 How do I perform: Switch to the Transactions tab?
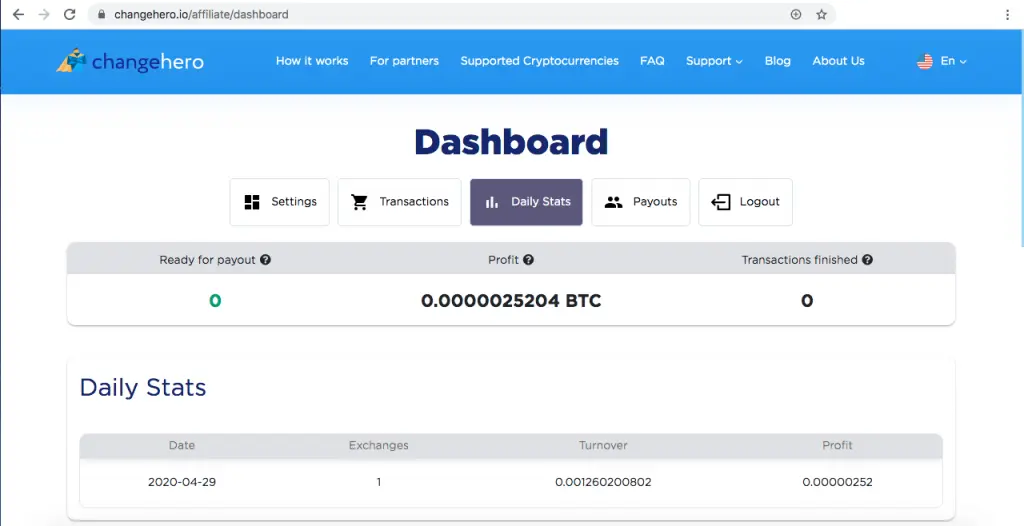400,202
